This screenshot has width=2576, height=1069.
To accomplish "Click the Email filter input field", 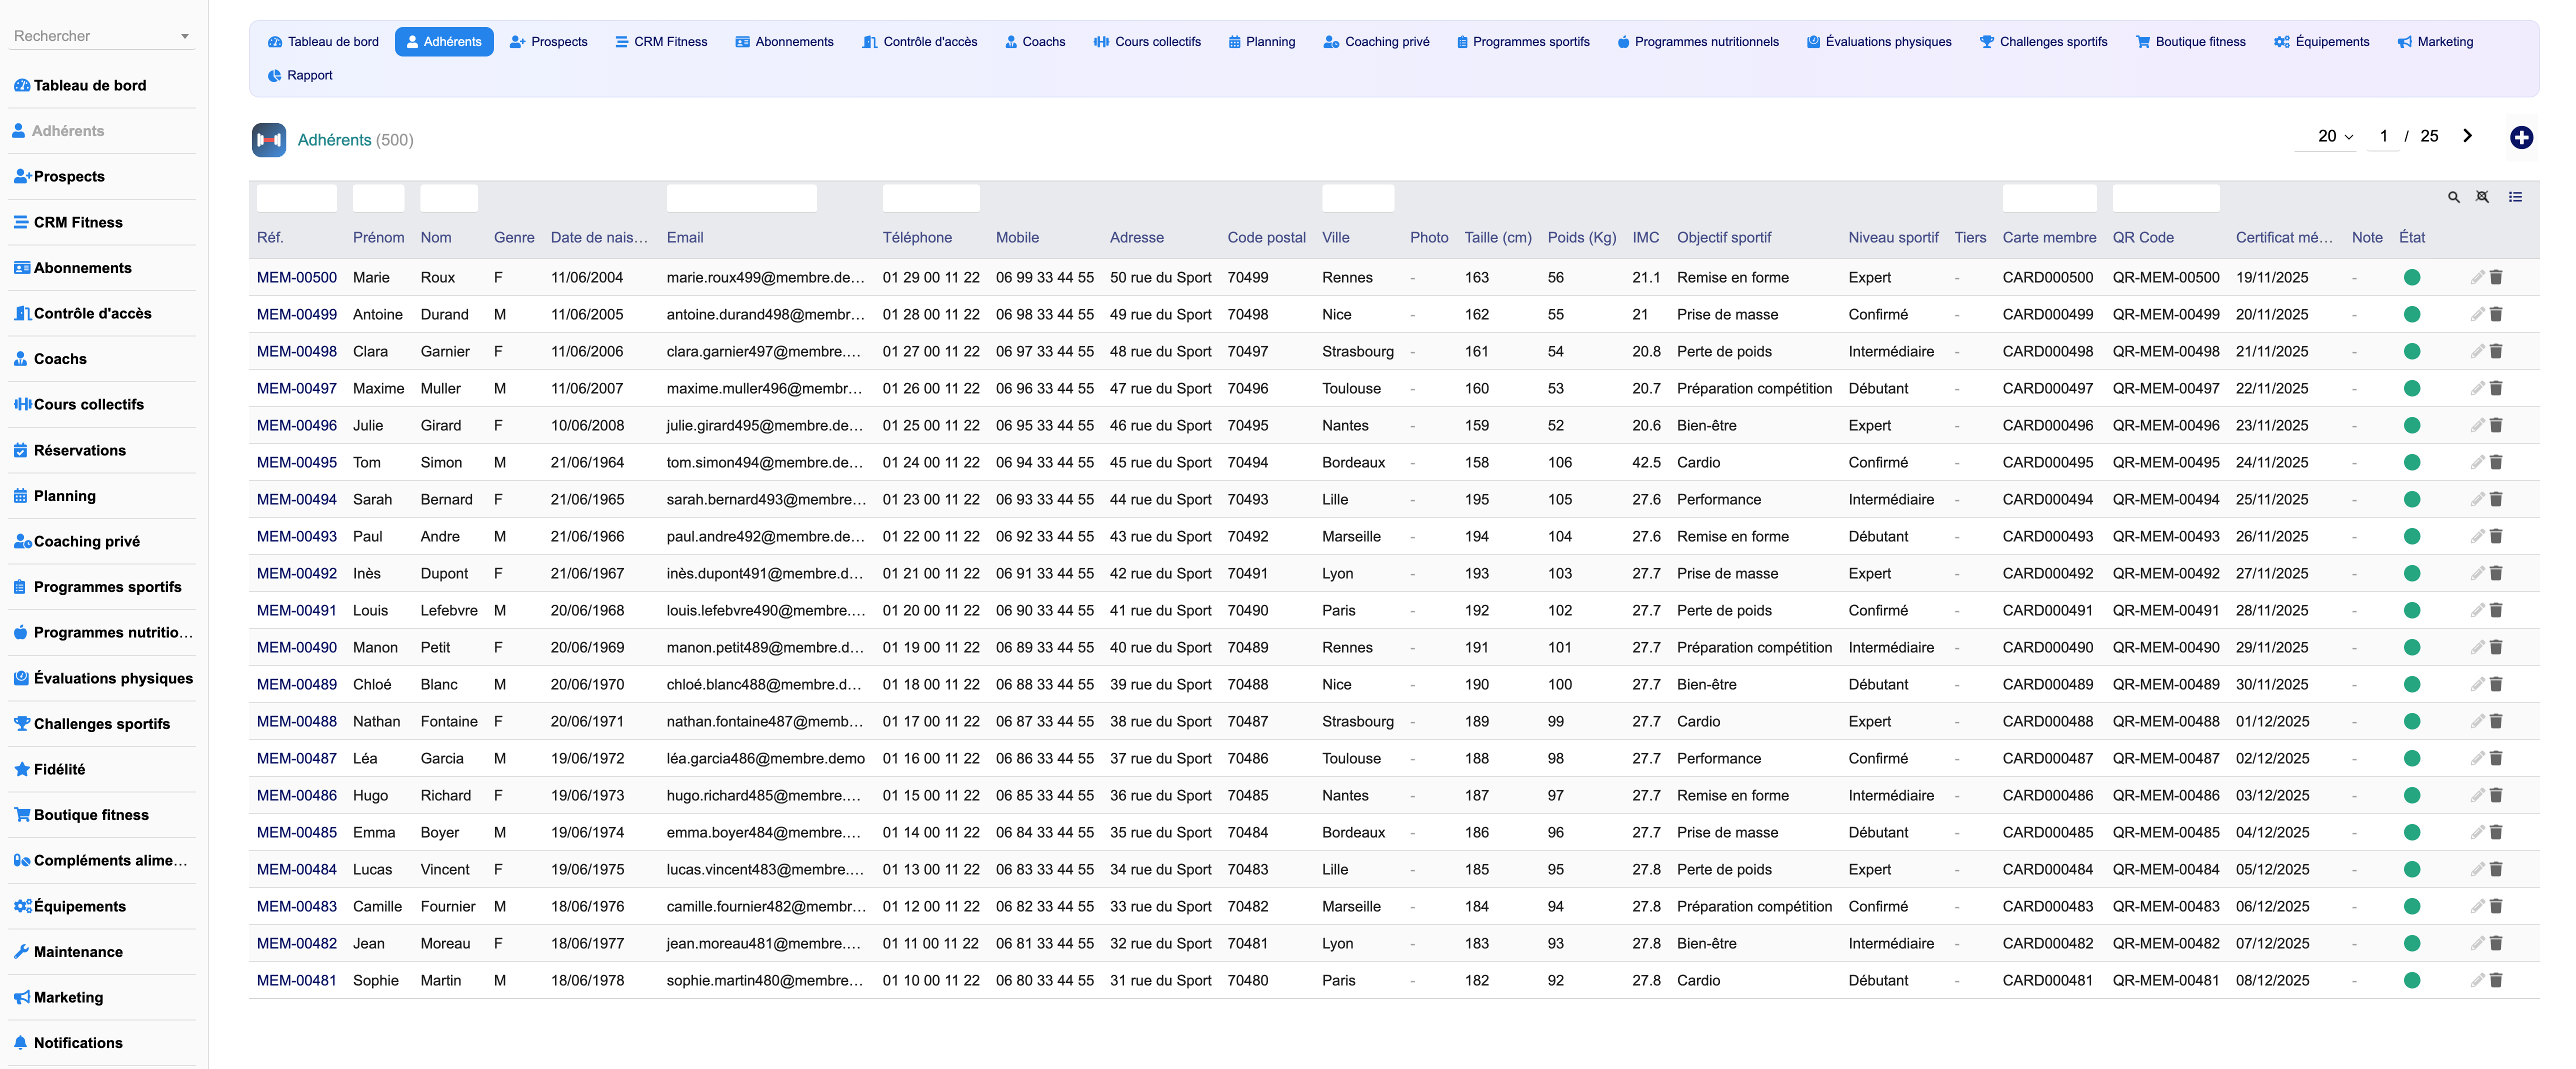I will [x=741, y=198].
